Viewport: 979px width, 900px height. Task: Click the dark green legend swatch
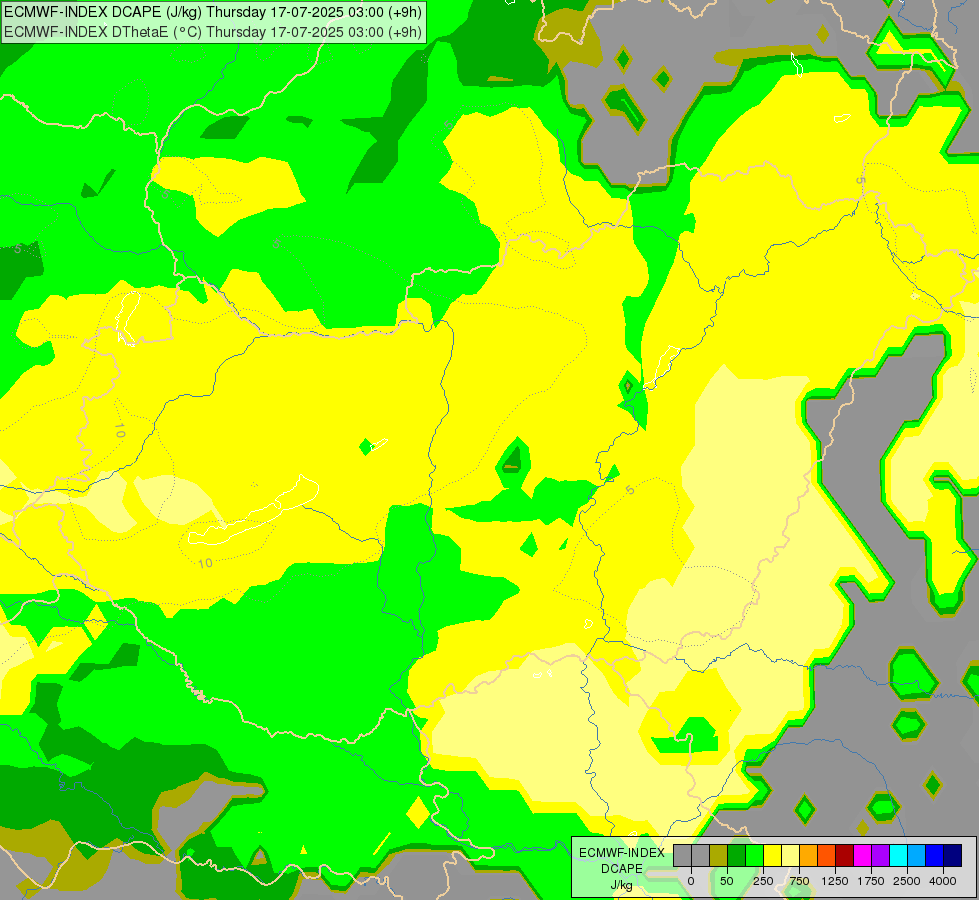tap(736, 855)
